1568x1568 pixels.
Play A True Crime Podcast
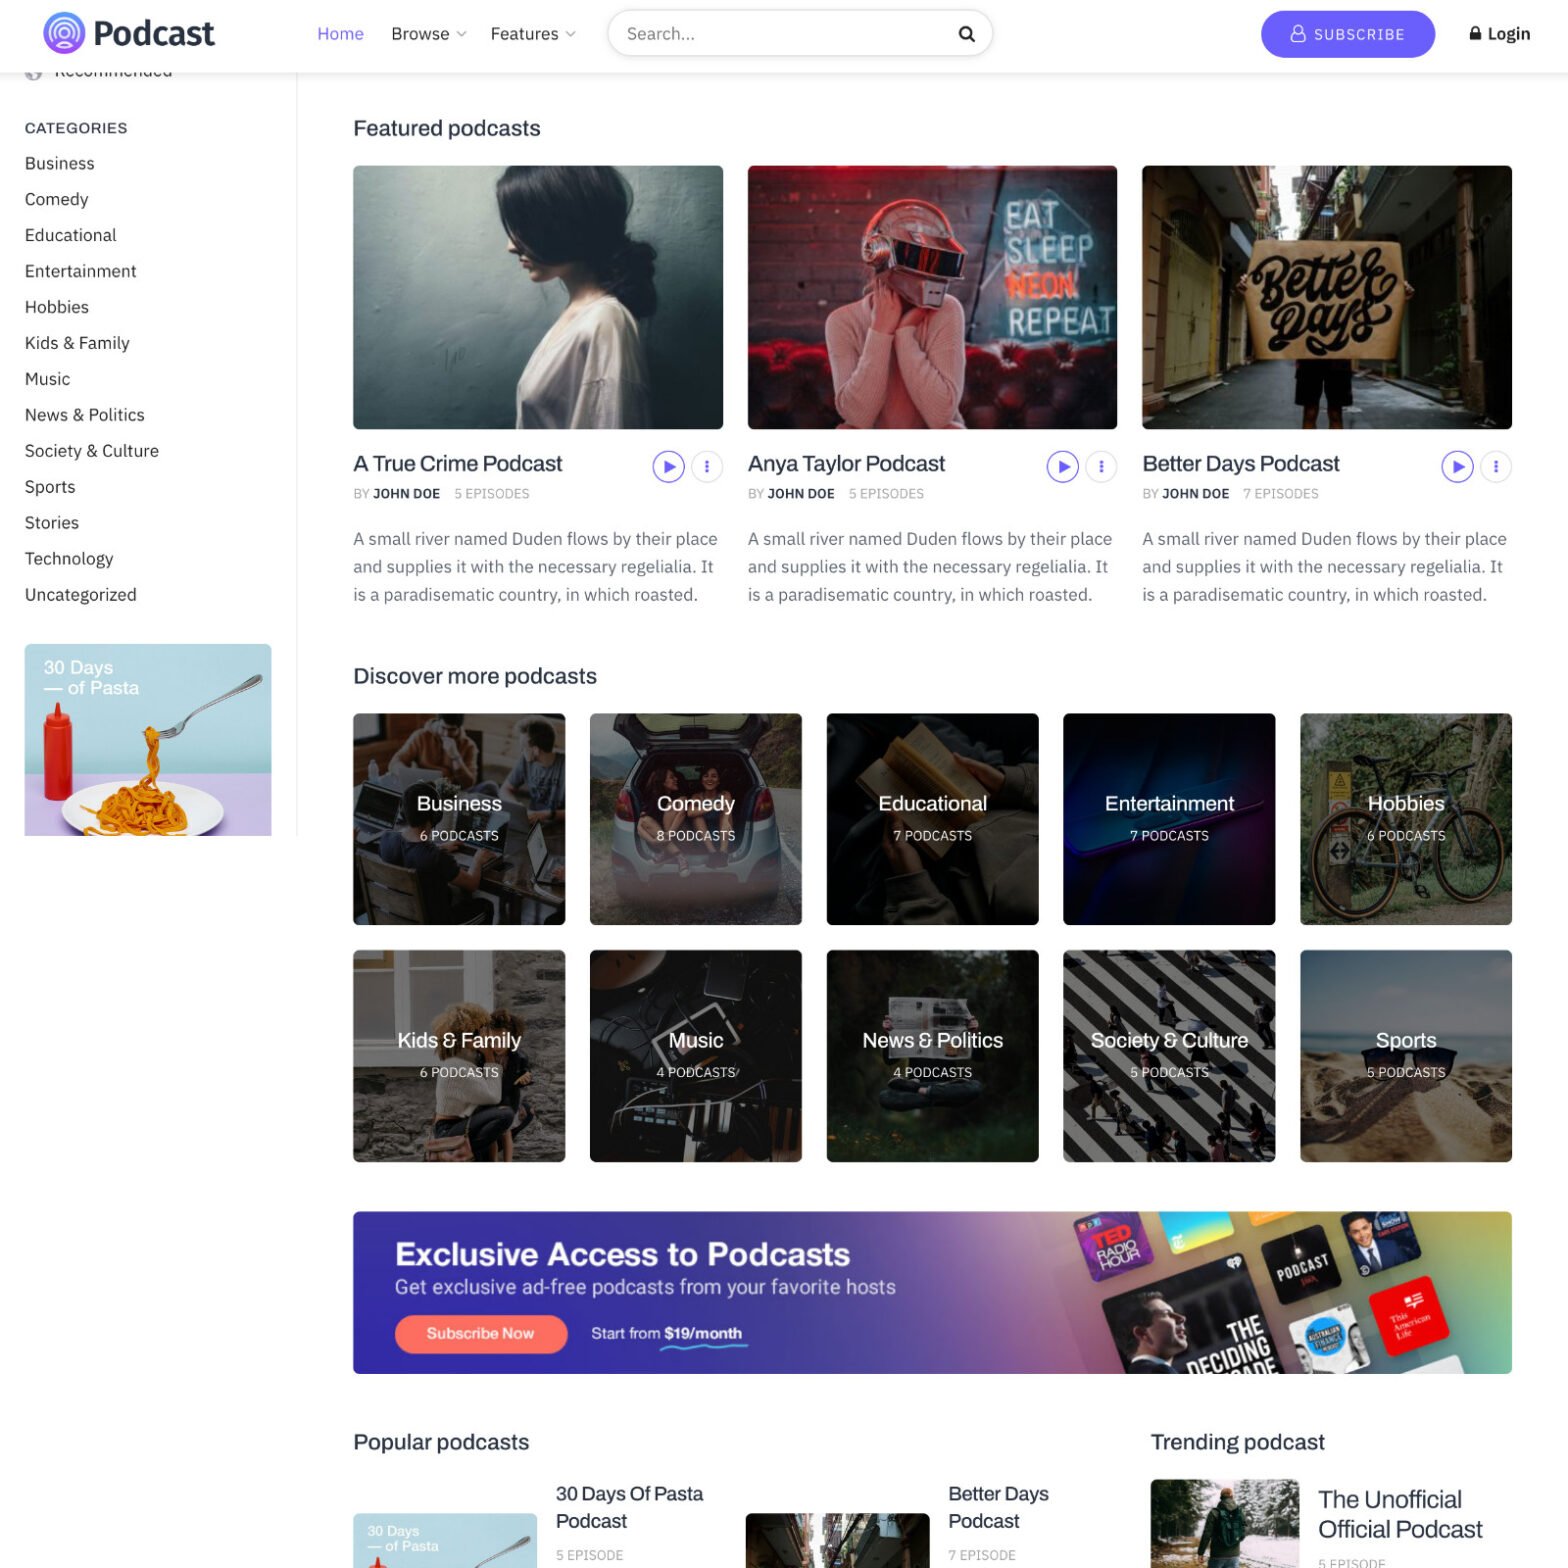(668, 466)
